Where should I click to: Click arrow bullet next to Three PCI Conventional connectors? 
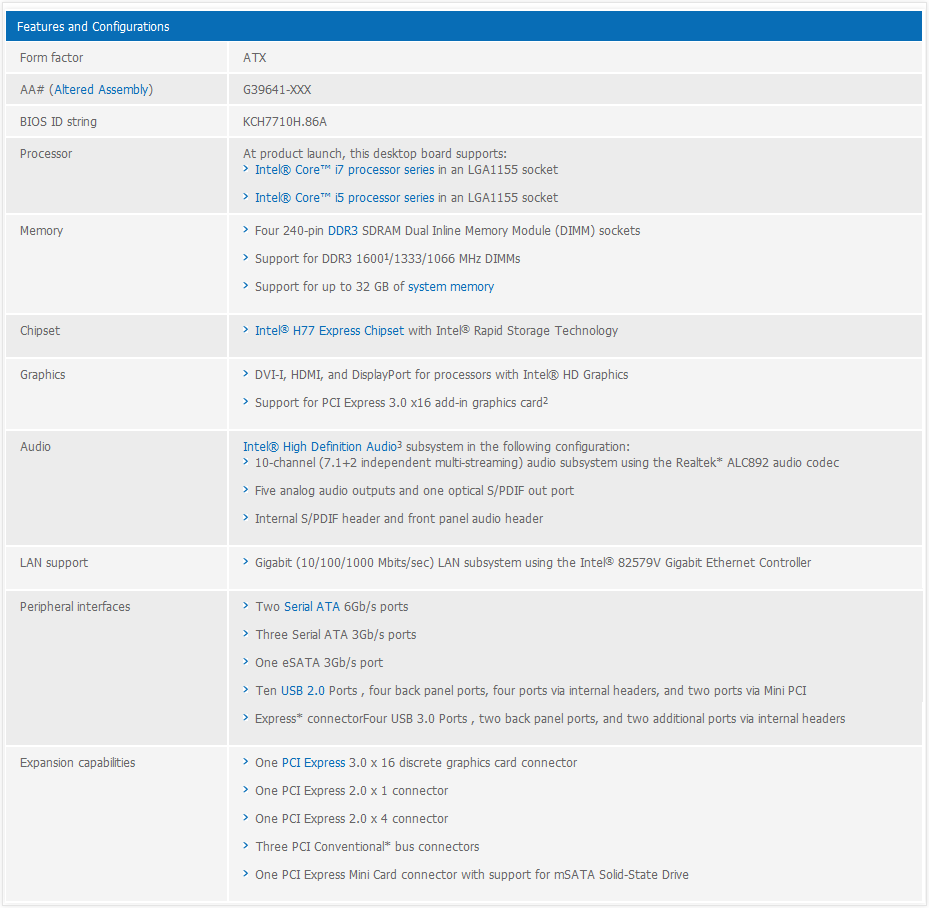(x=246, y=846)
